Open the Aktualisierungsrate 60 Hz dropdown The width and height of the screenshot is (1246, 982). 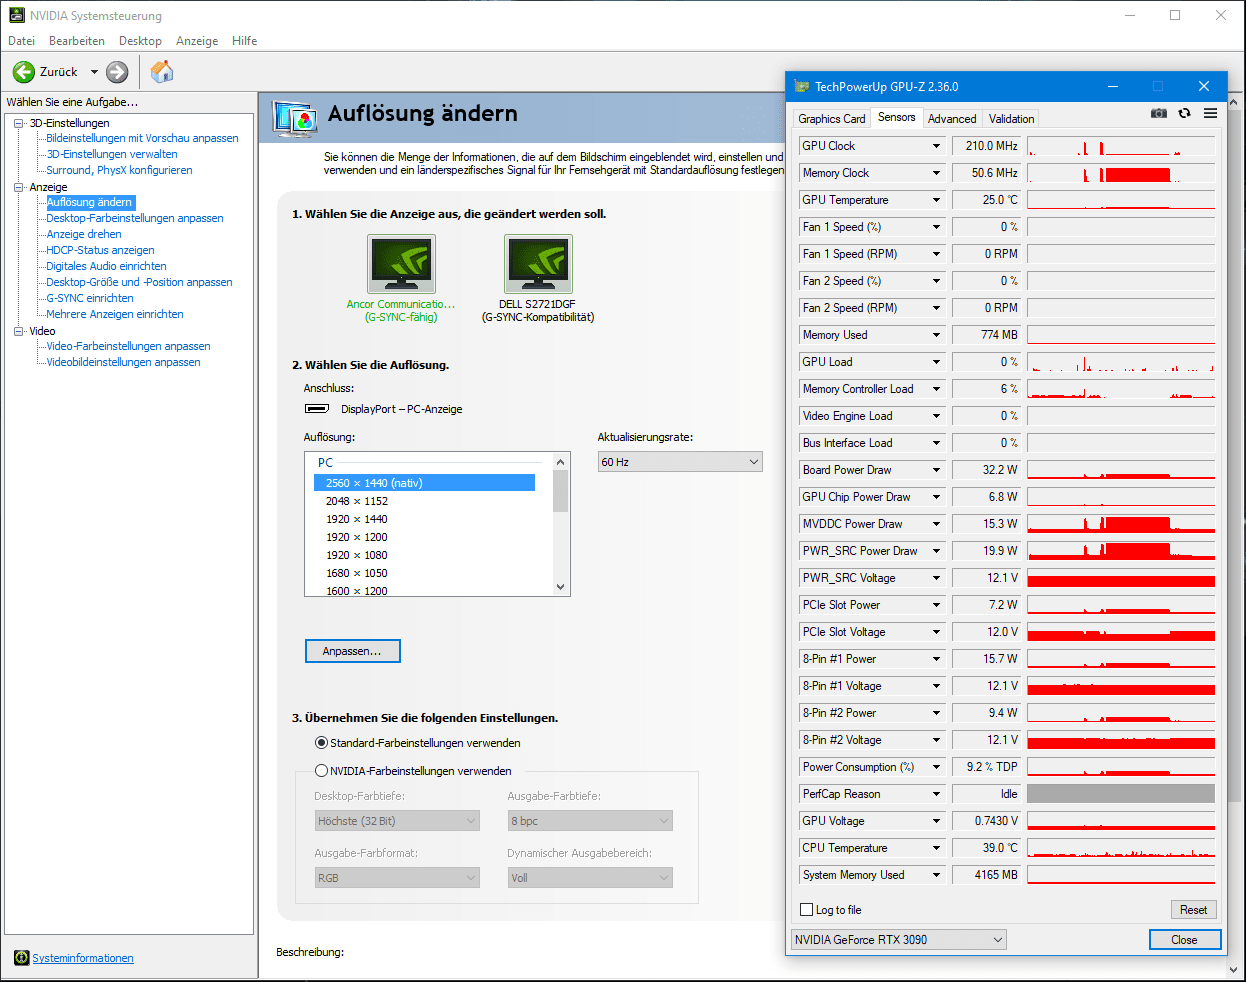point(680,462)
